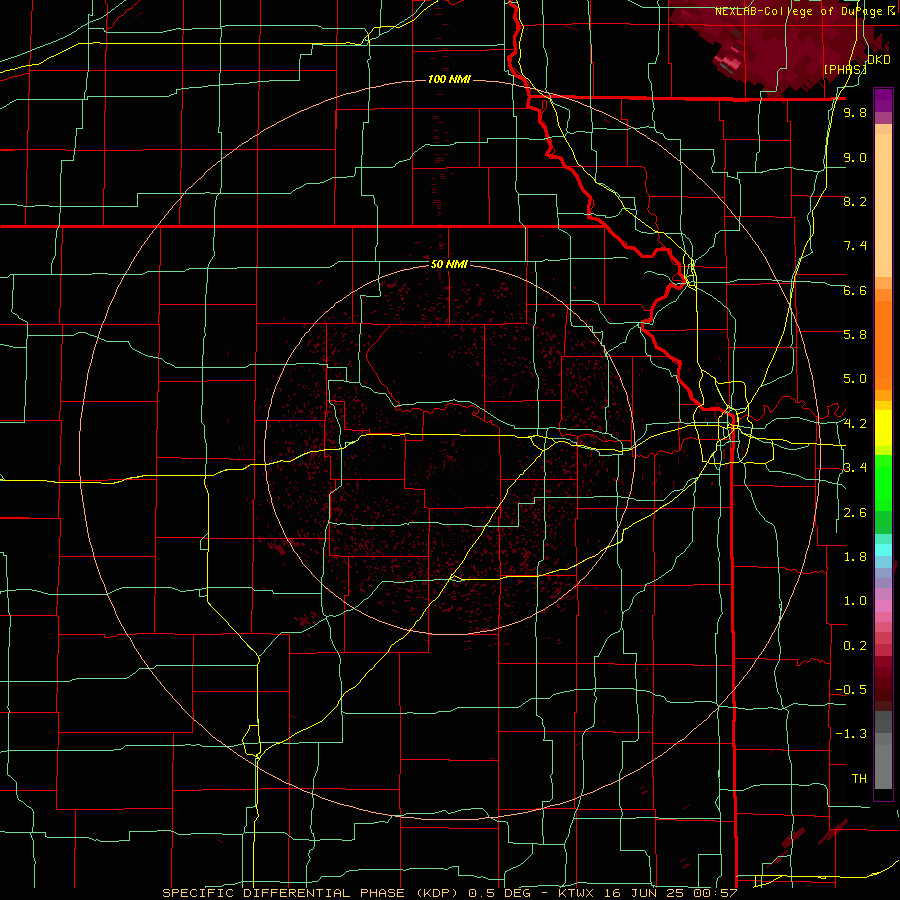The image size is (900, 900).
Task: Click the bright green color scale segment
Action: (883, 483)
